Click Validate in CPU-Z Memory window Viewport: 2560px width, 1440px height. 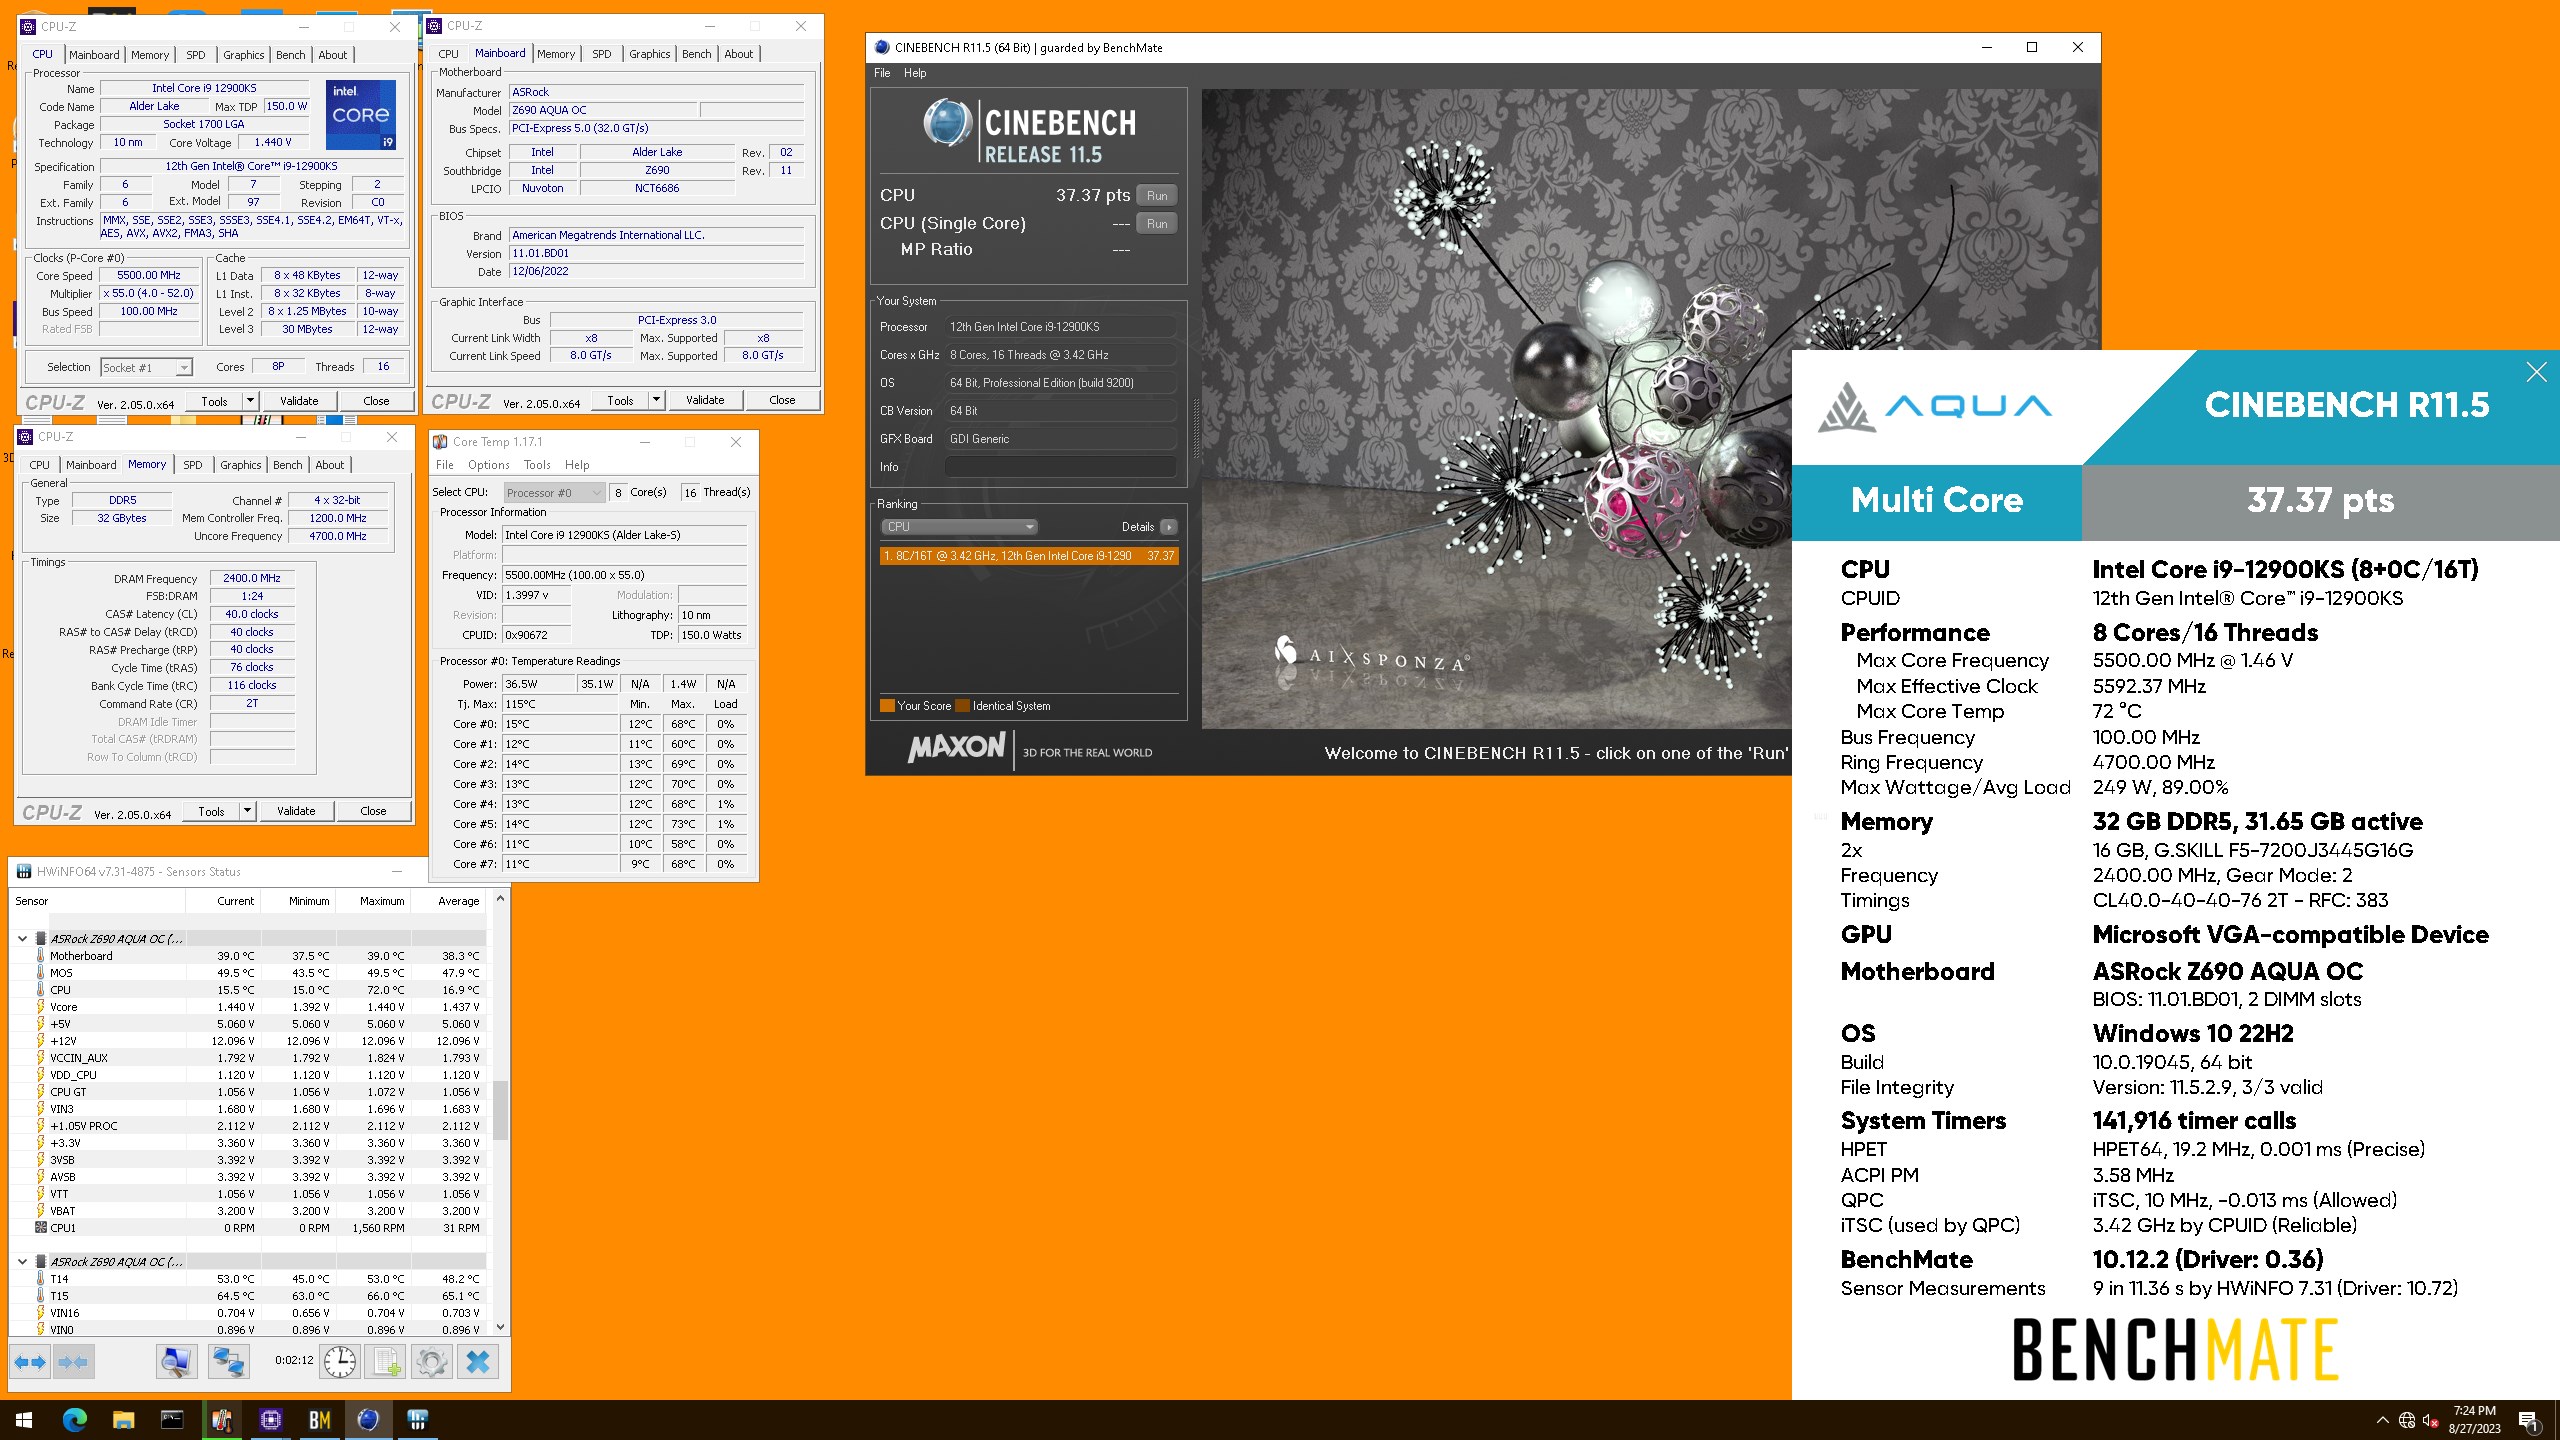pos(296,811)
